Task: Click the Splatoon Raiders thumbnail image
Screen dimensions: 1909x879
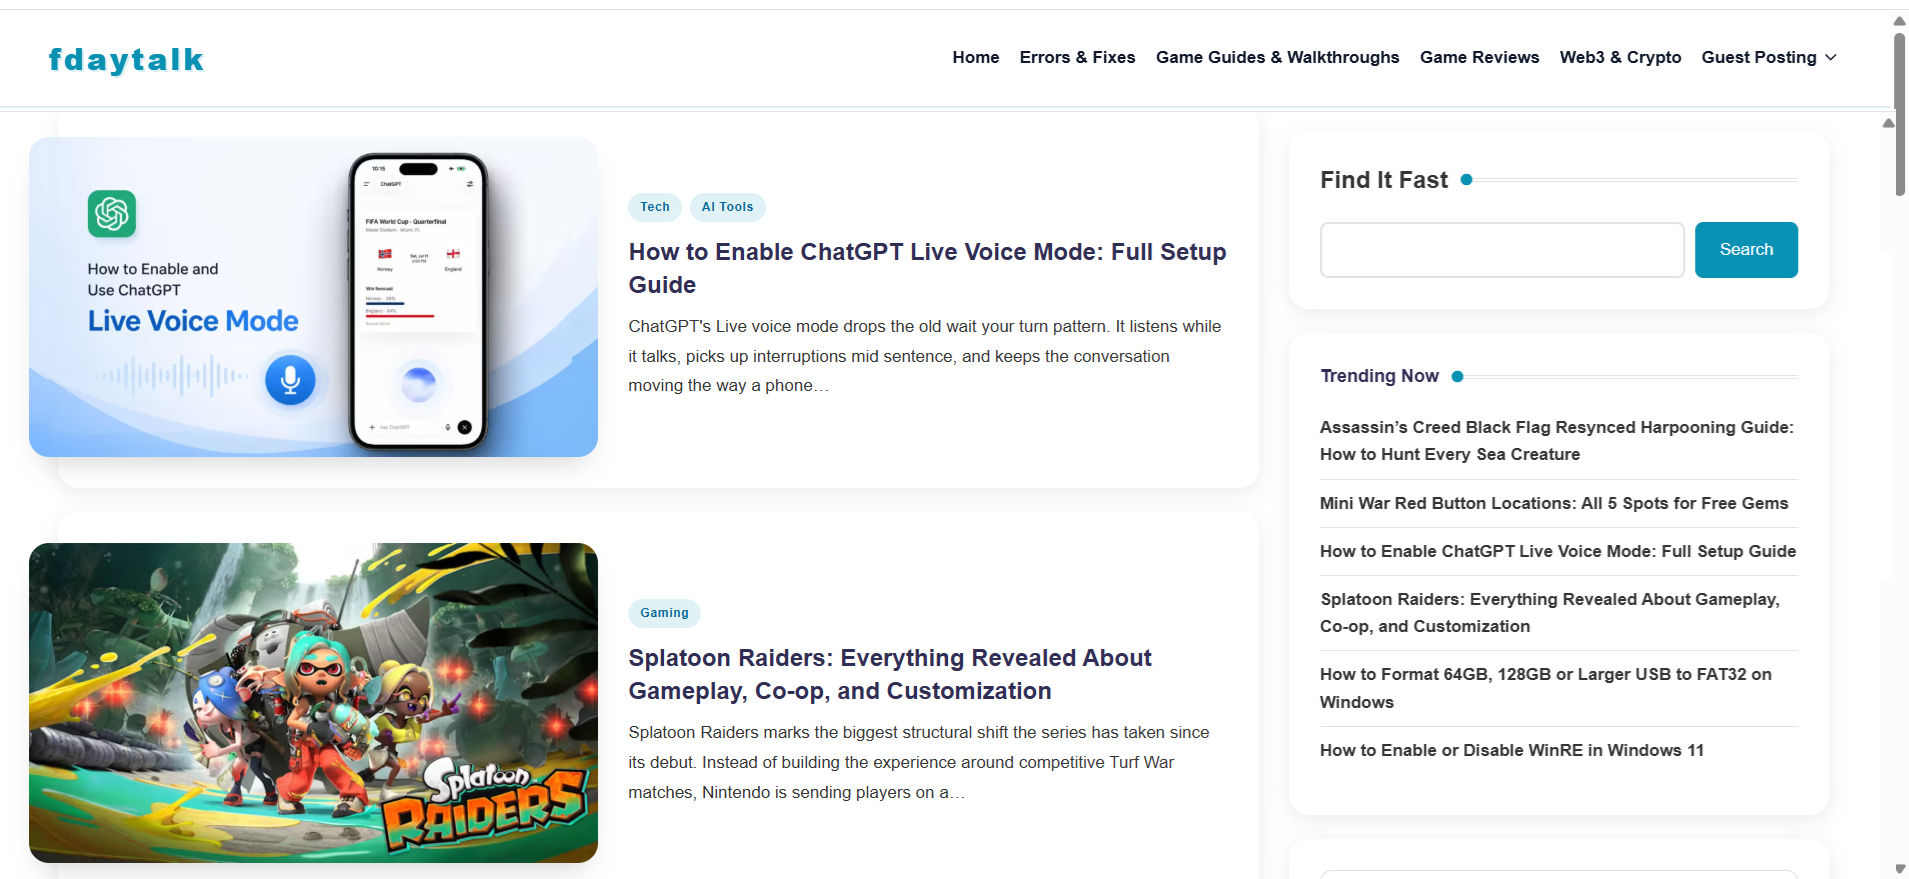Action: pyautogui.click(x=313, y=703)
